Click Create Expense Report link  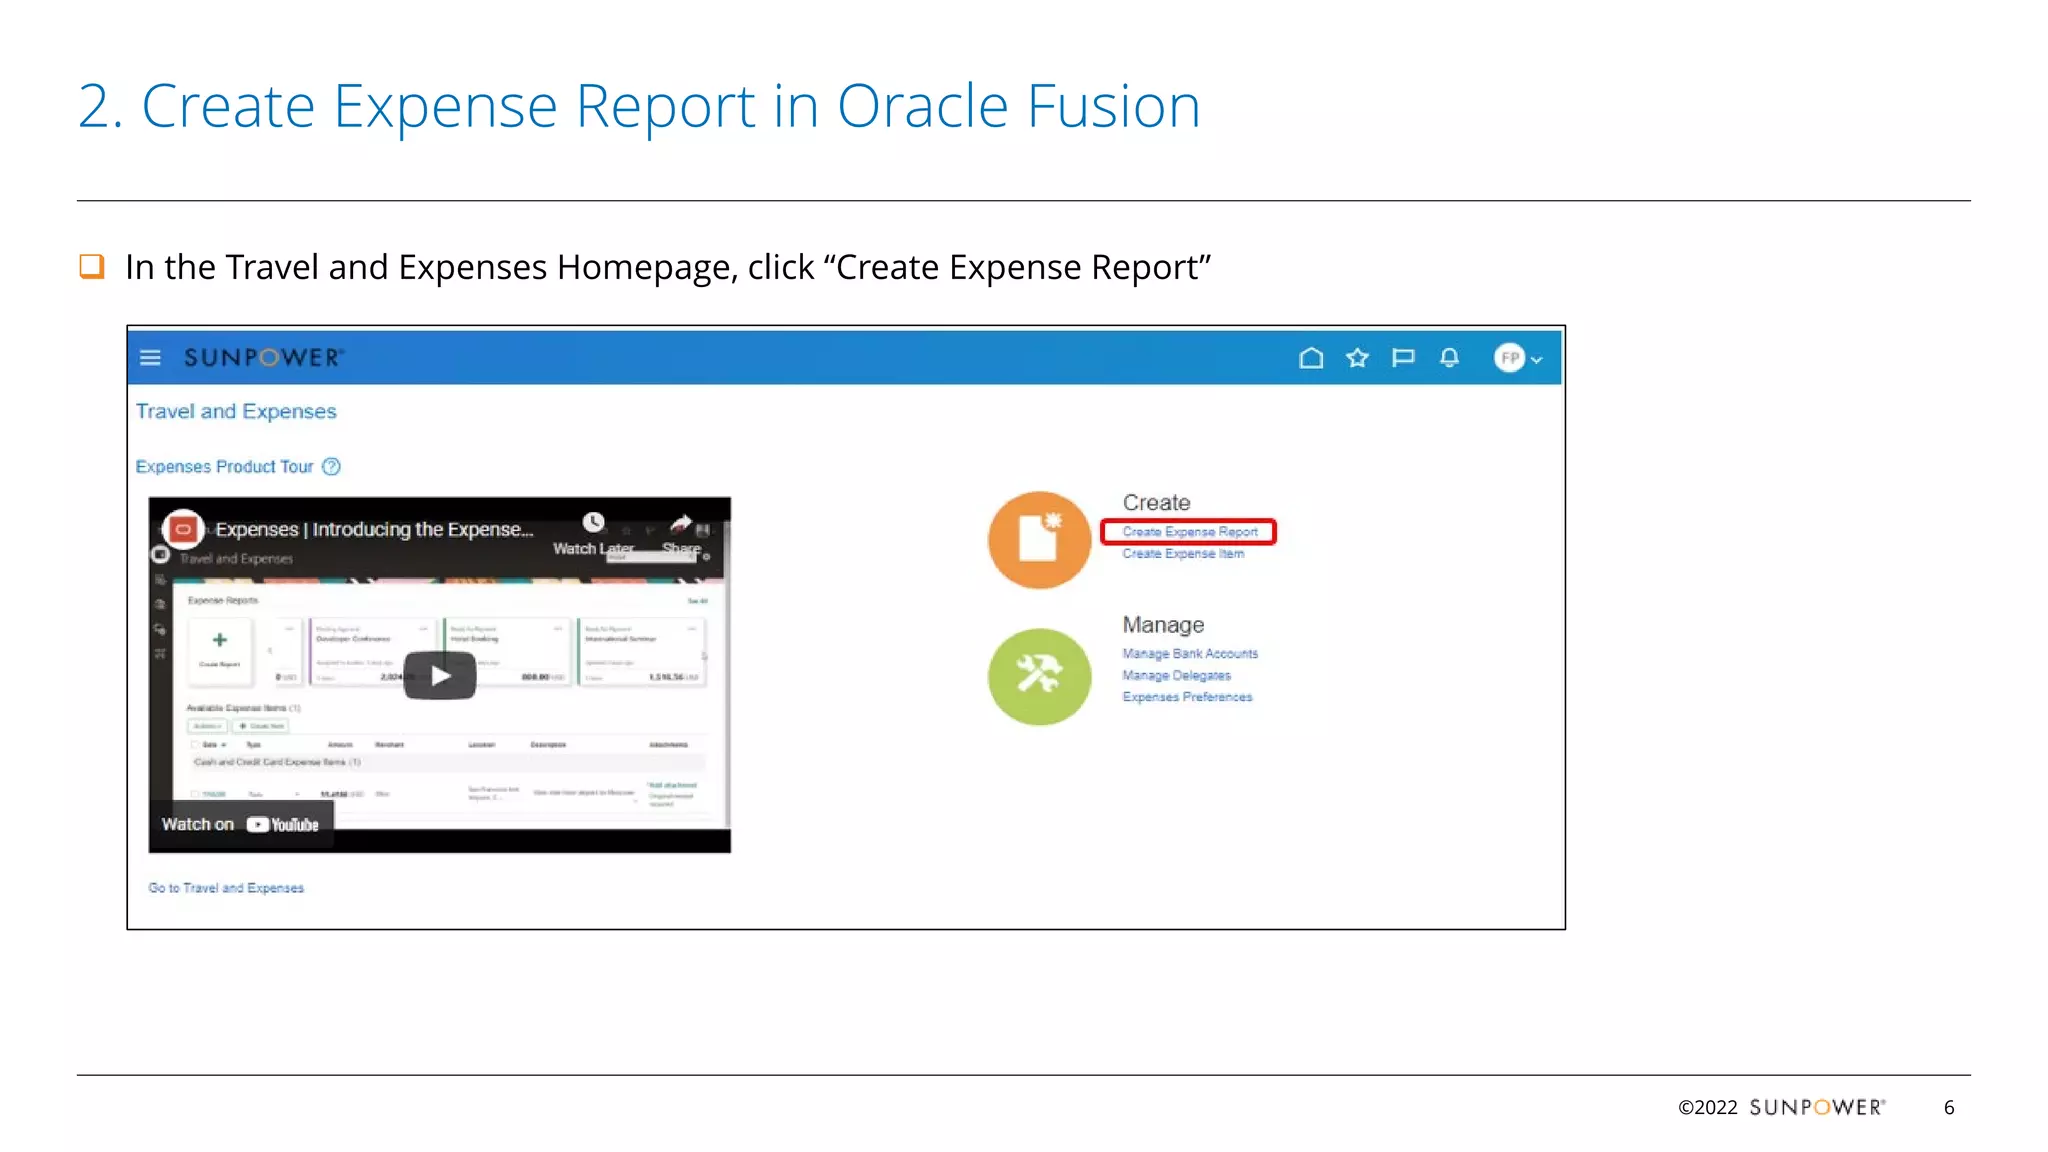(x=1189, y=532)
